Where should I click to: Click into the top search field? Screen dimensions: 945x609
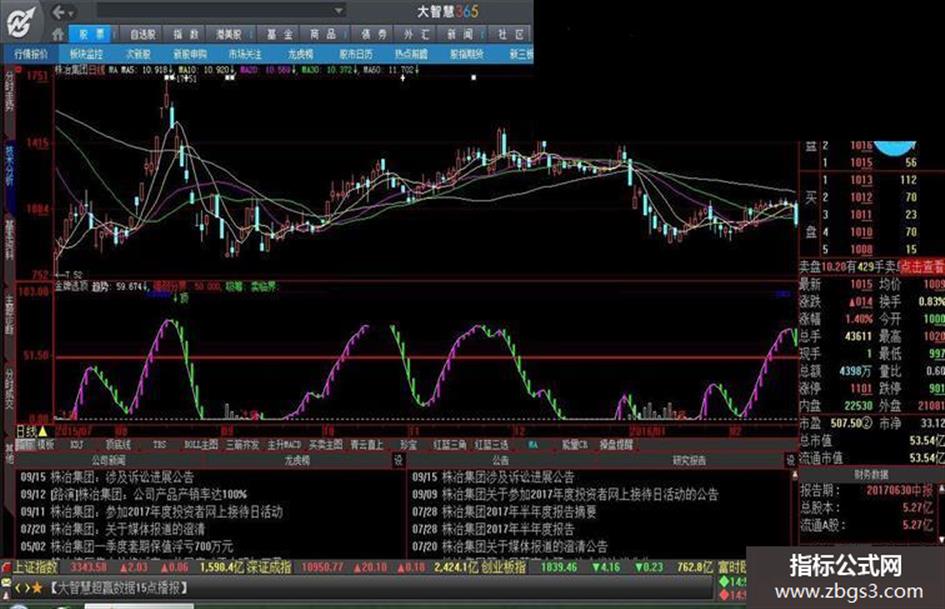(x=215, y=11)
